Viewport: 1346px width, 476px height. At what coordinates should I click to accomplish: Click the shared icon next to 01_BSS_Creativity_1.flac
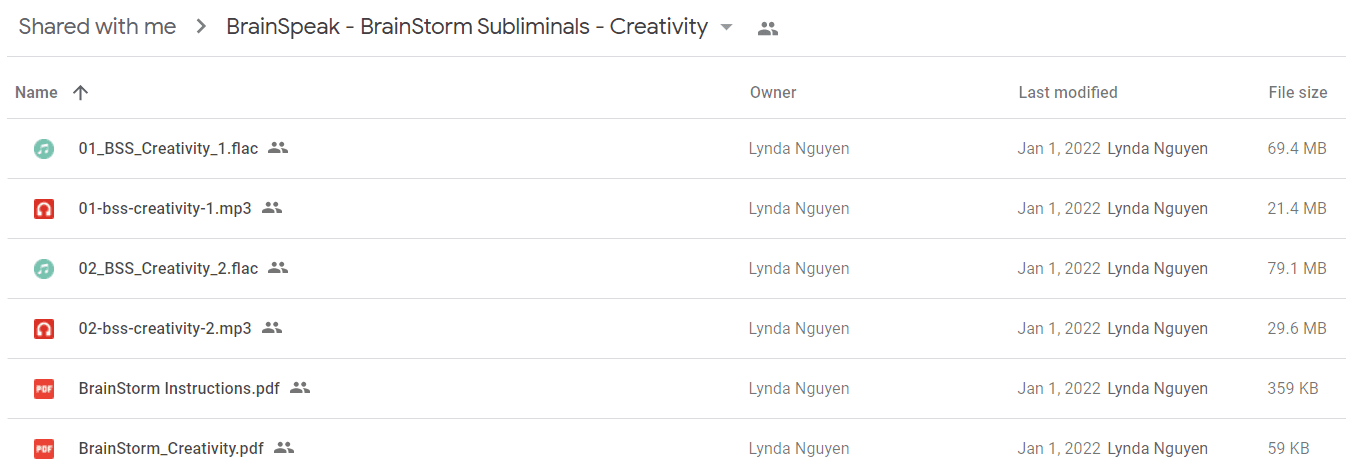(x=278, y=148)
